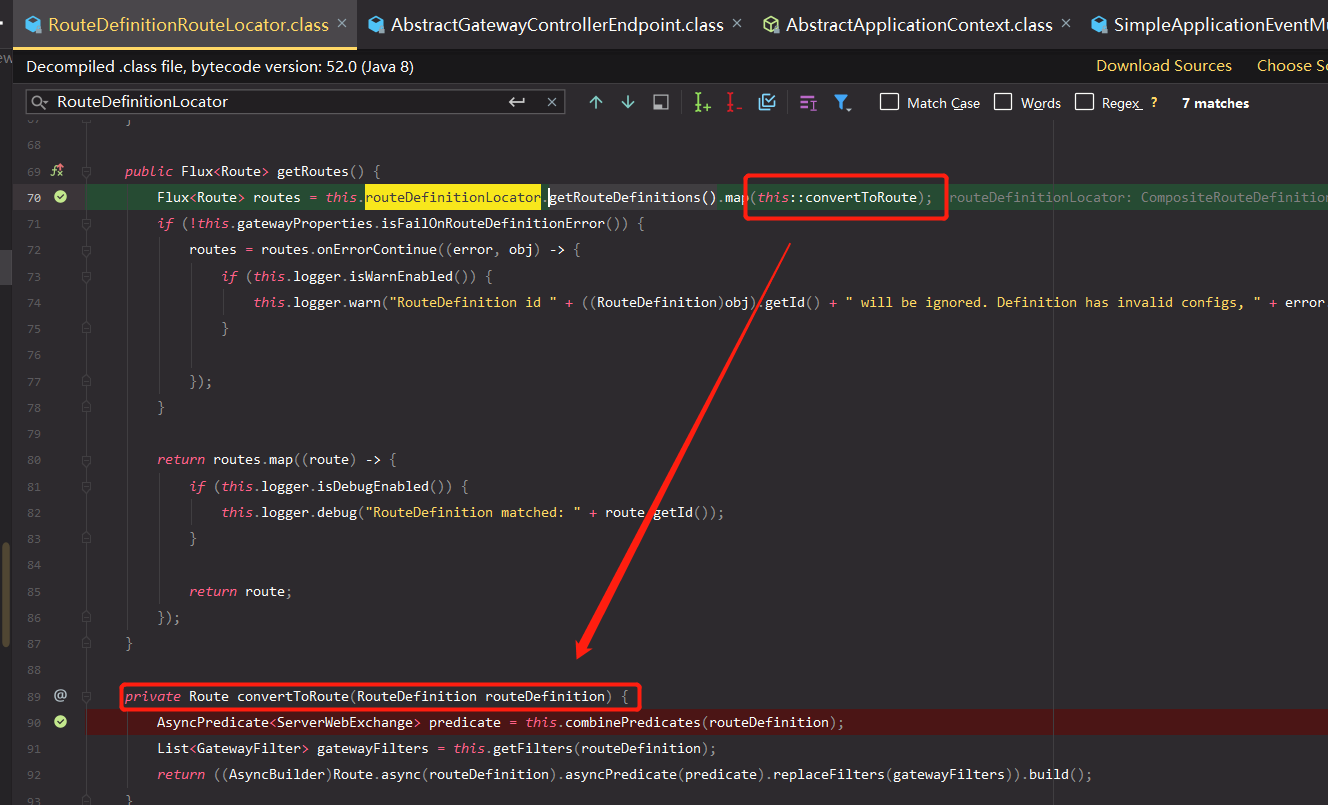Click the override gutter icon on line 69

[58, 171]
